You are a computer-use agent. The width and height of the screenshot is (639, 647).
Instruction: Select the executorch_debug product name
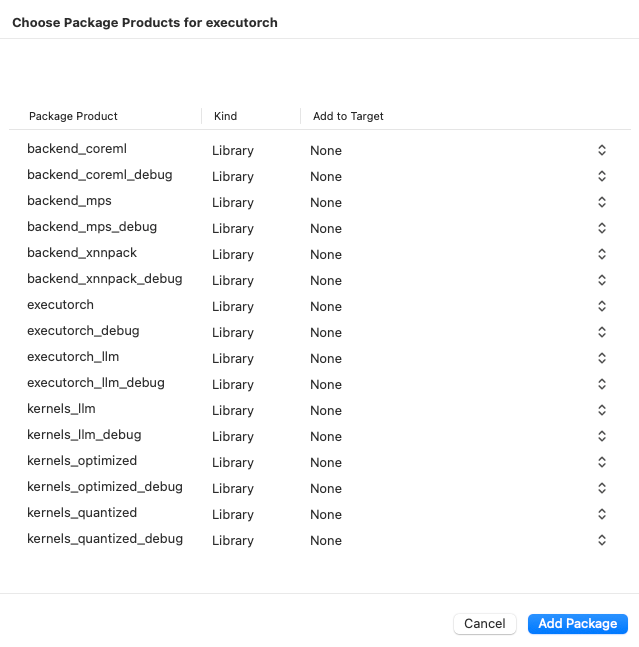pos(83,331)
